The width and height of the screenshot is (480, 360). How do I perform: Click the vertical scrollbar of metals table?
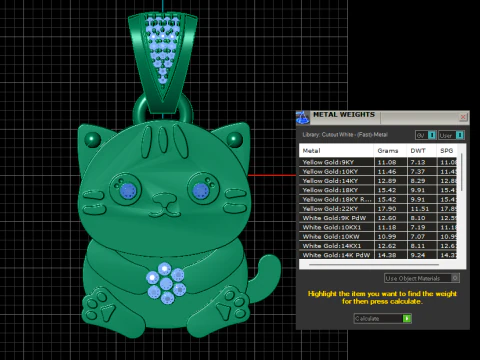click(x=462, y=172)
